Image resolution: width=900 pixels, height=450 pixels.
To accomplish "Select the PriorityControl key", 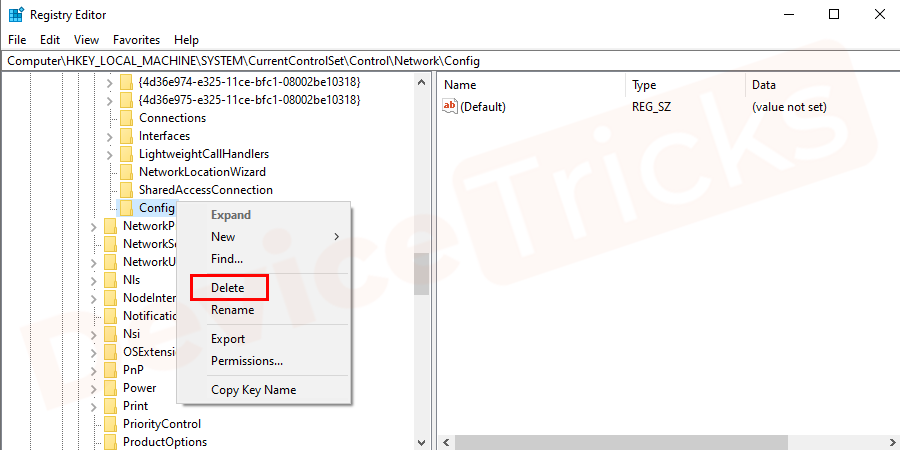I will coord(162,424).
